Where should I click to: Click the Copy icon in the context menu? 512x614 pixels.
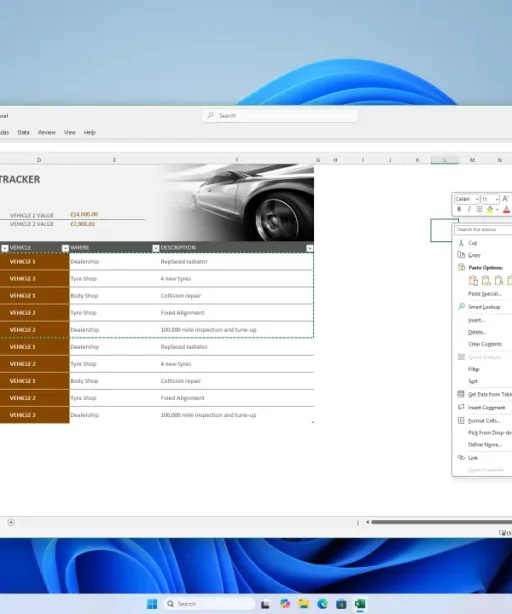[461, 255]
